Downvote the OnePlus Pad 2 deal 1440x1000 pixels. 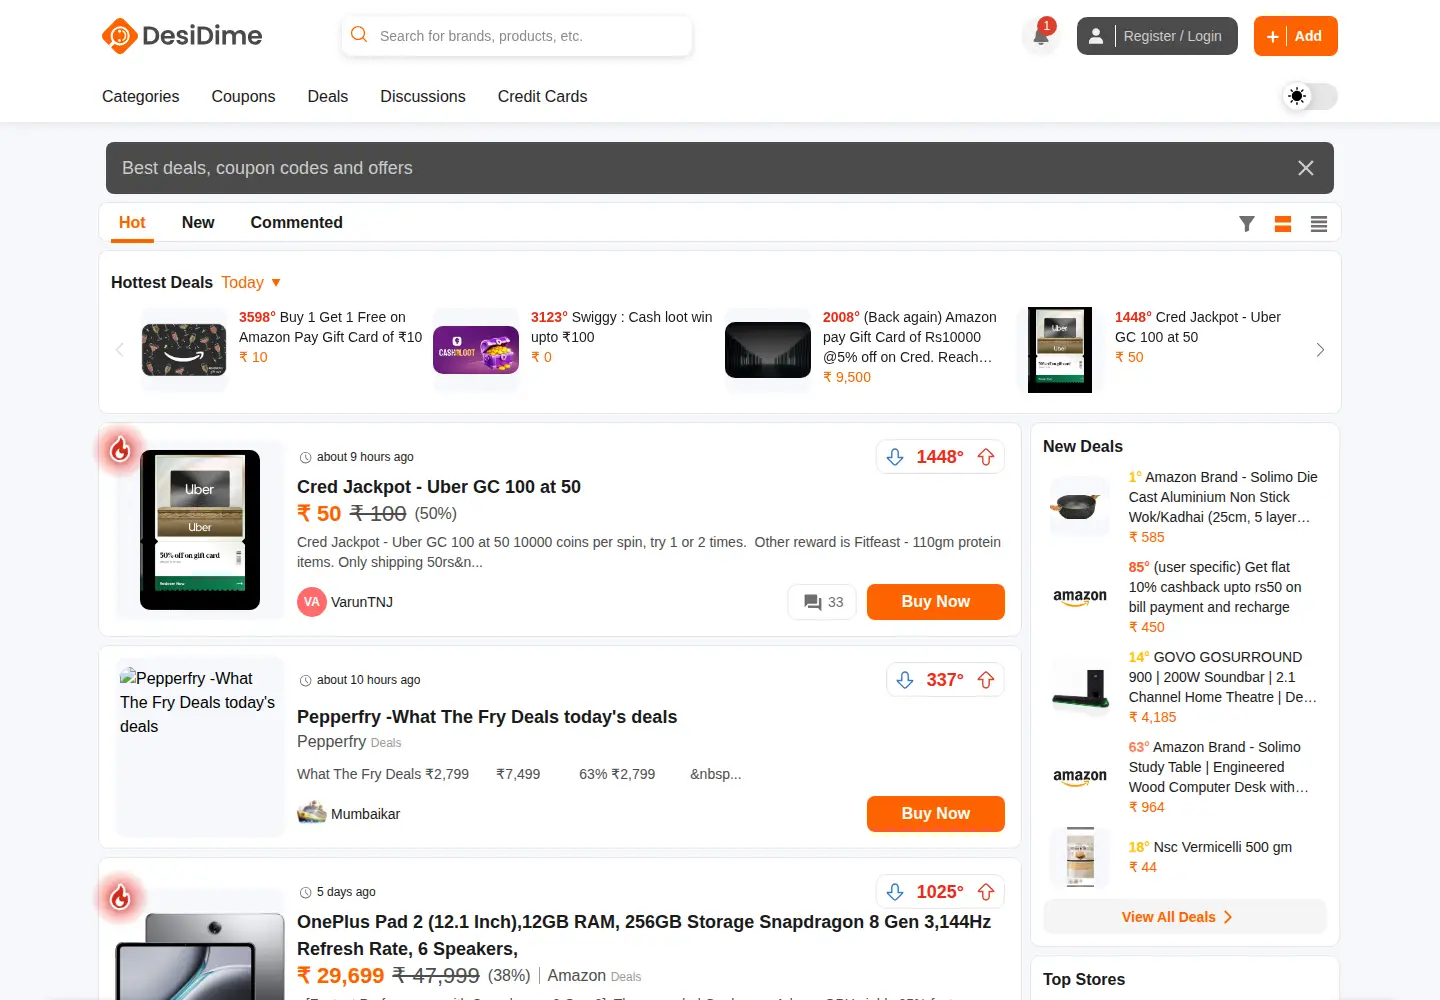(x=895, y=892)
